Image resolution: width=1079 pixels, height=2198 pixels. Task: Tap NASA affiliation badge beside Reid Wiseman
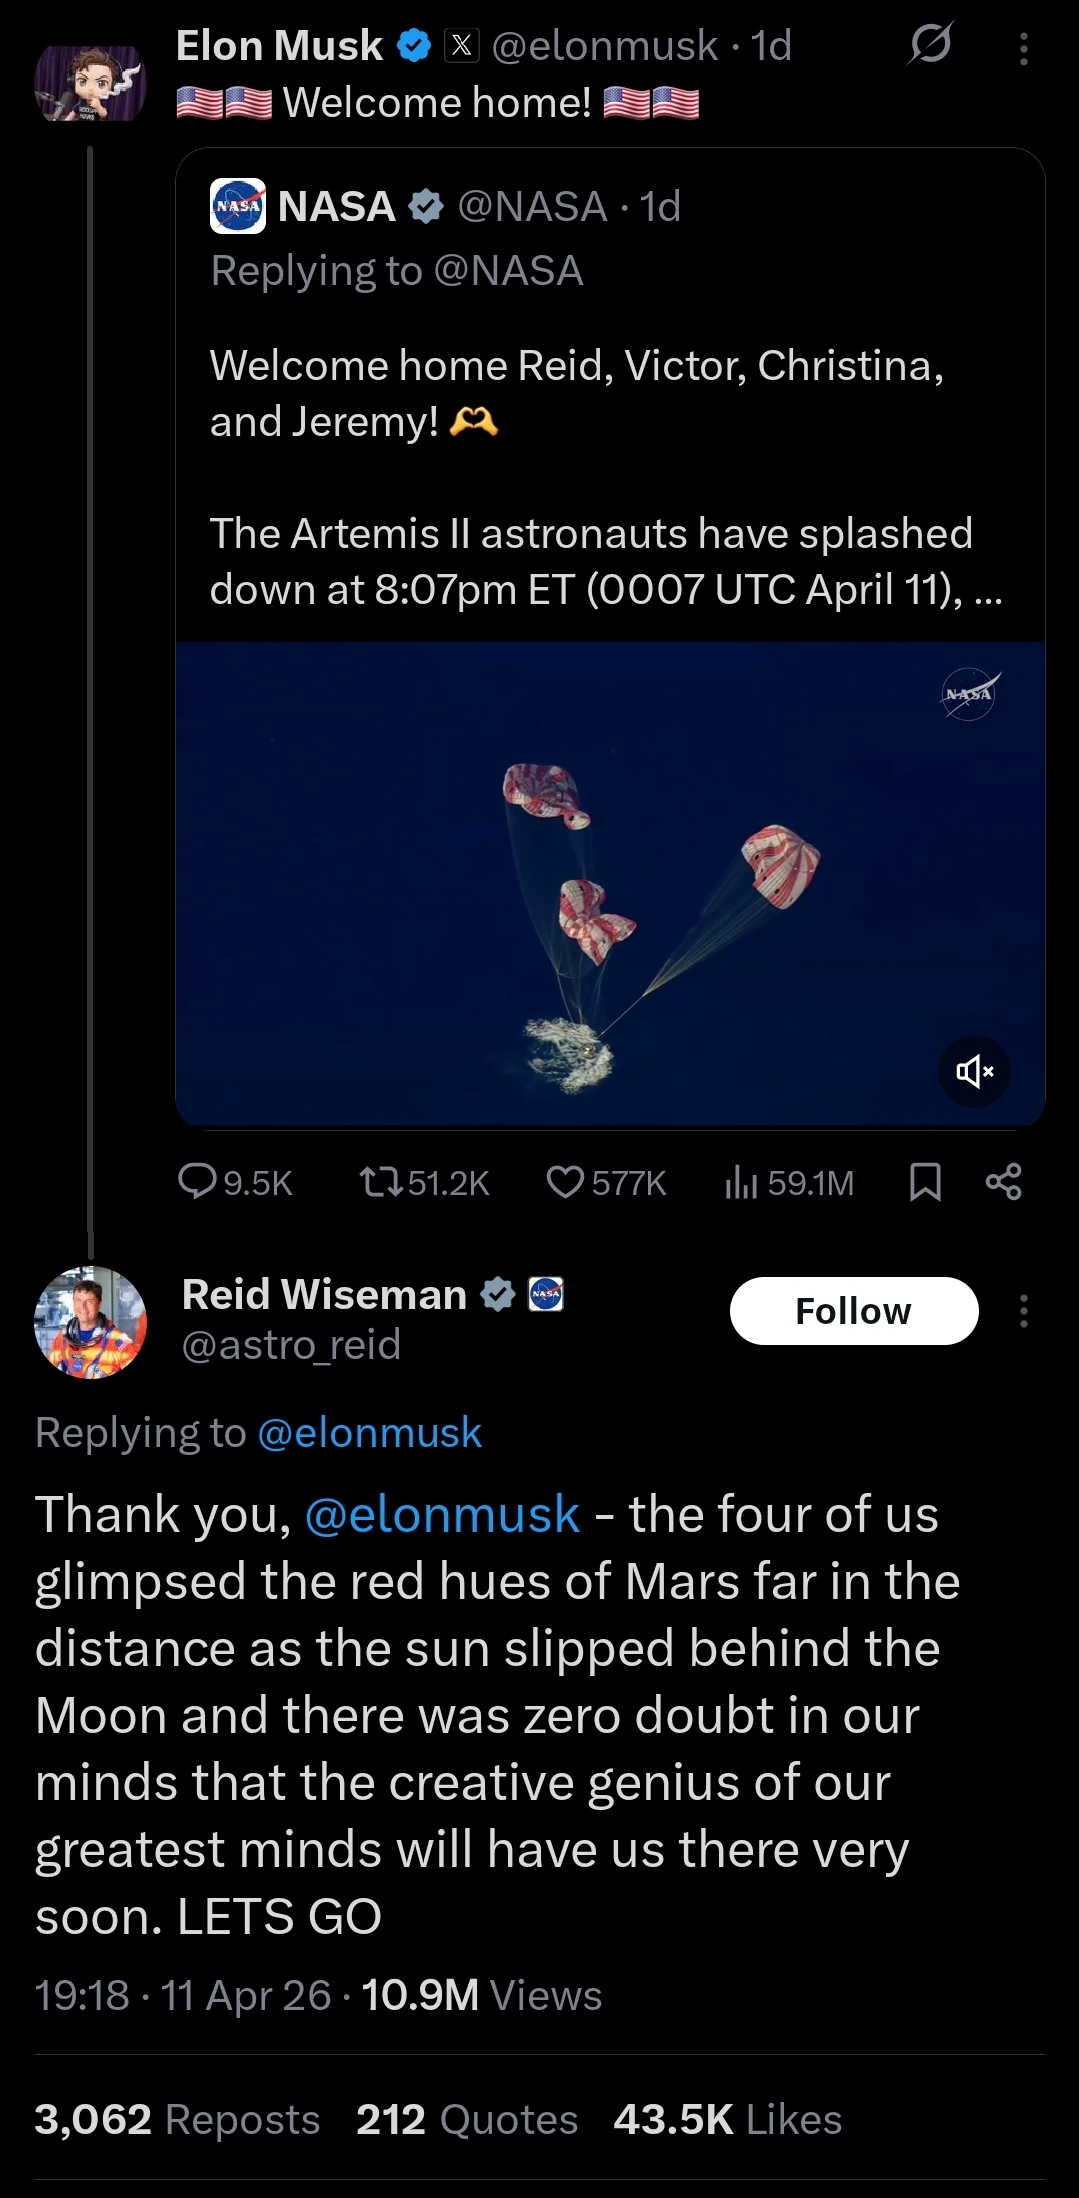(x=546, y=1294)
